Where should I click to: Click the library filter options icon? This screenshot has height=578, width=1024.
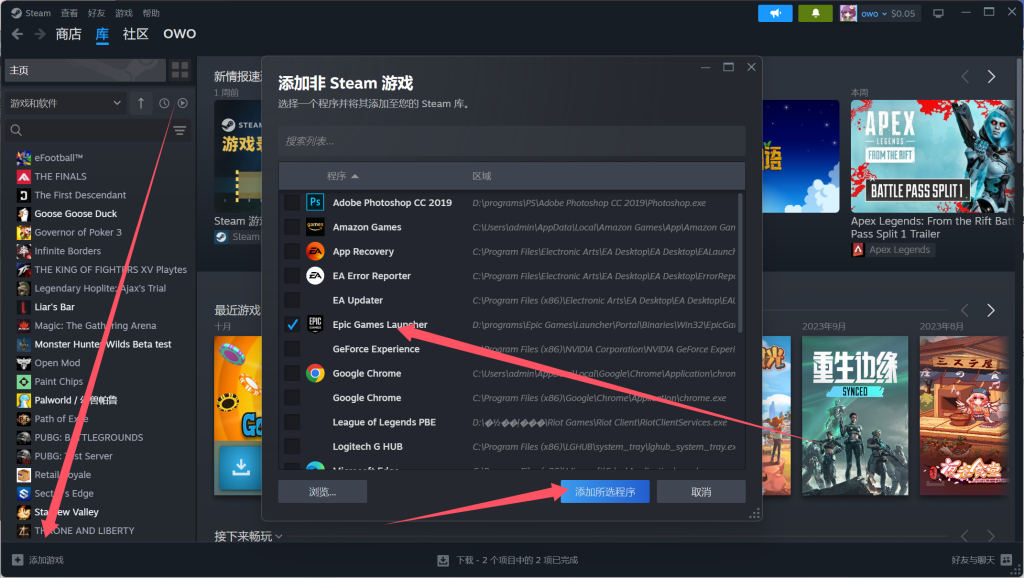coord(180,130)
